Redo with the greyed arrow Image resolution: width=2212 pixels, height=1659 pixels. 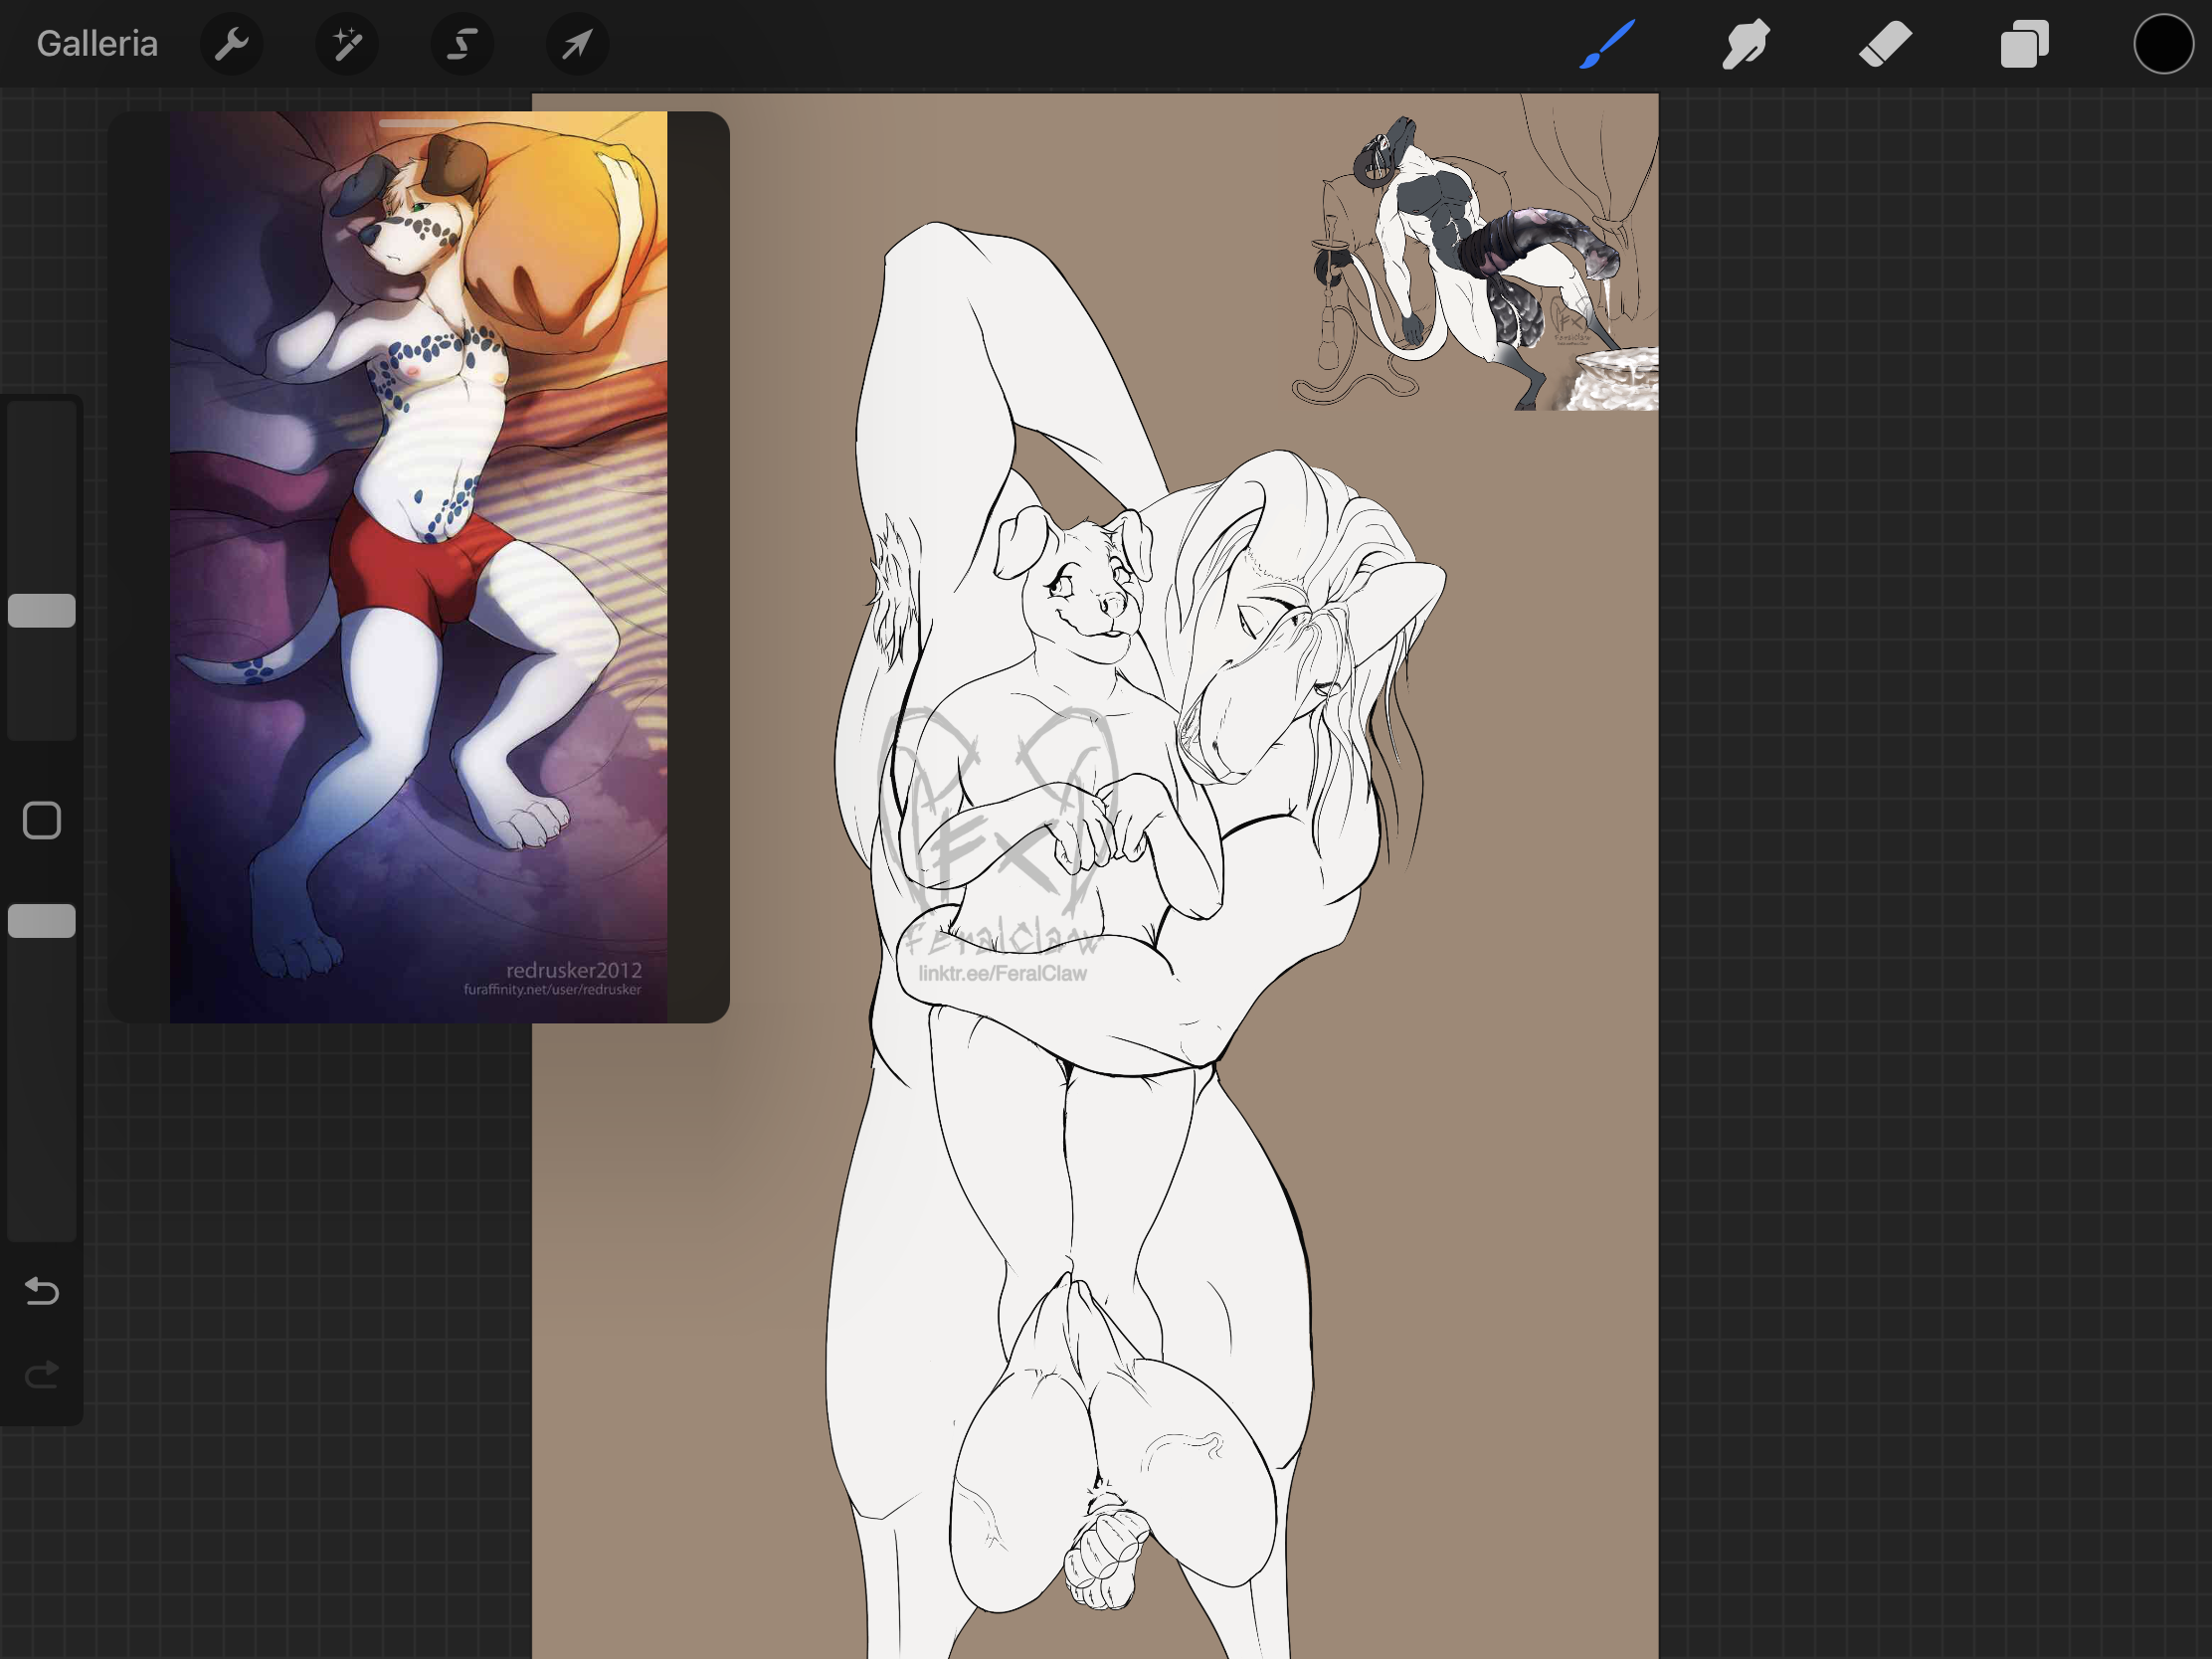tap(42, 1375)
